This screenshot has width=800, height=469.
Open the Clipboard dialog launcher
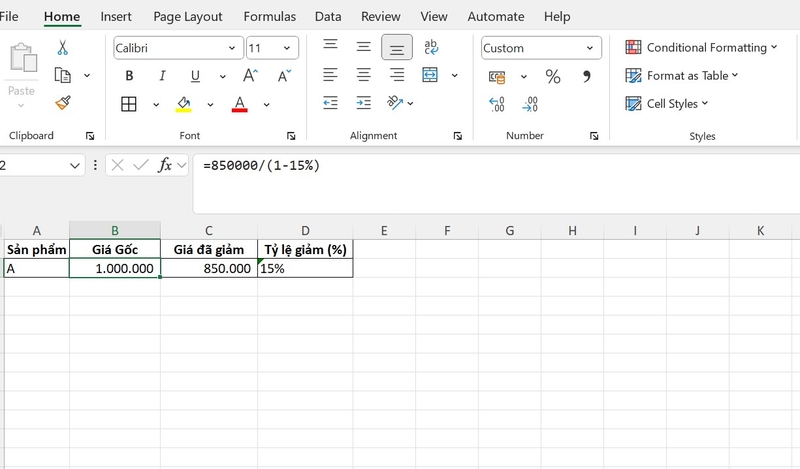coord(90,136)
